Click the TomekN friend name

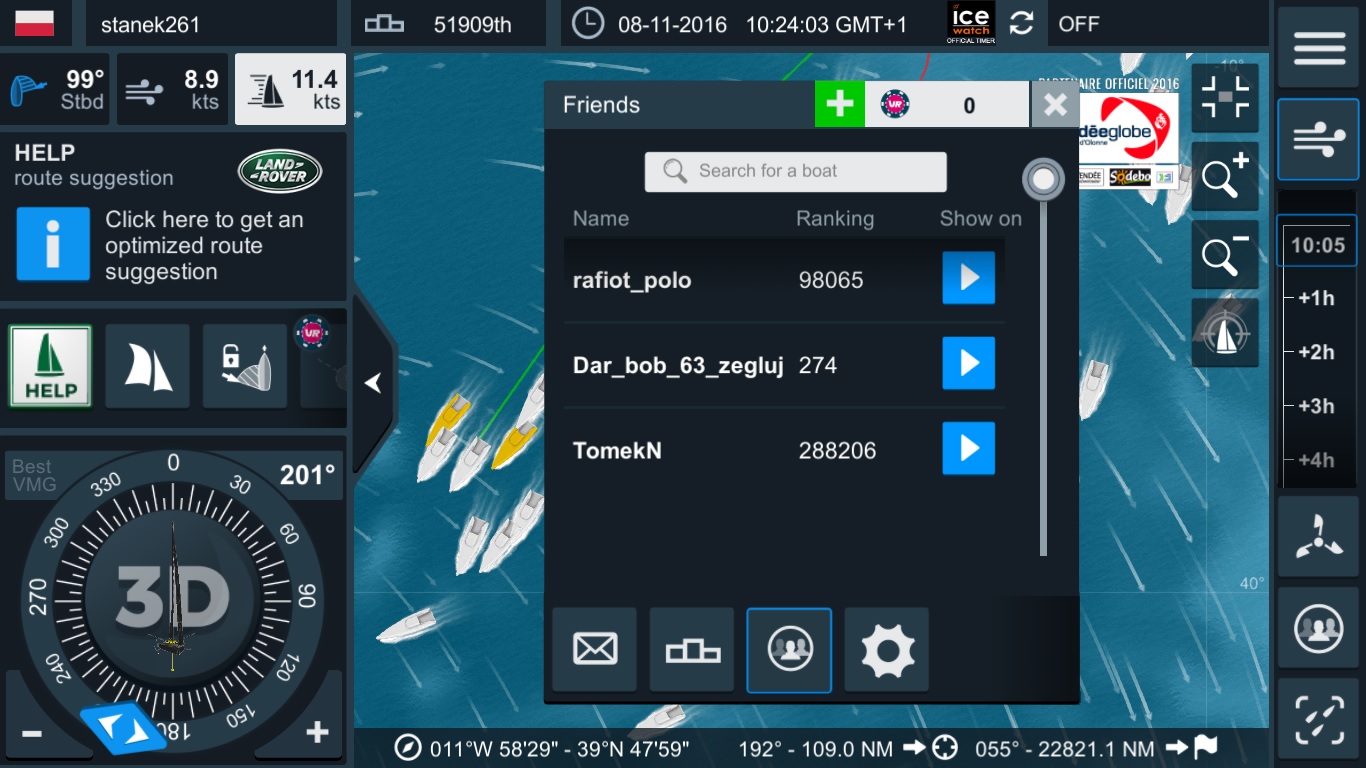pyautogui.click(x=617, y=451)
